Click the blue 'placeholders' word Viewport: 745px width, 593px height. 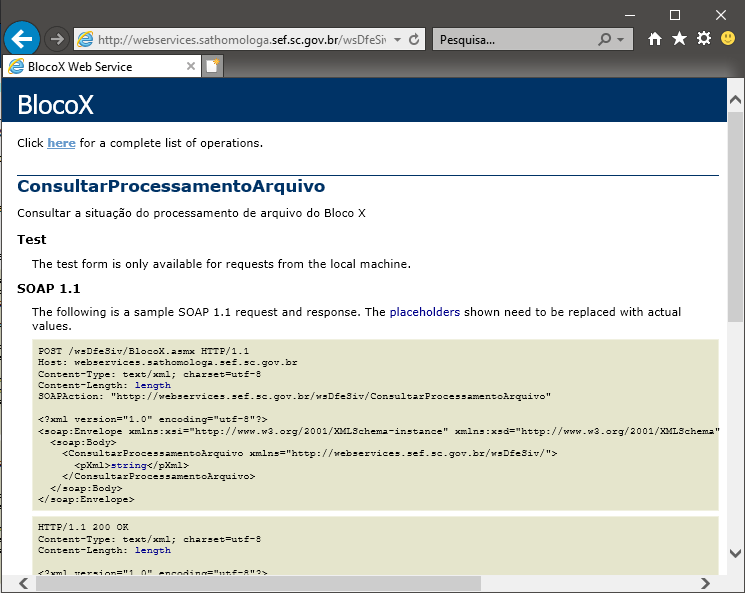pos(425,312)
